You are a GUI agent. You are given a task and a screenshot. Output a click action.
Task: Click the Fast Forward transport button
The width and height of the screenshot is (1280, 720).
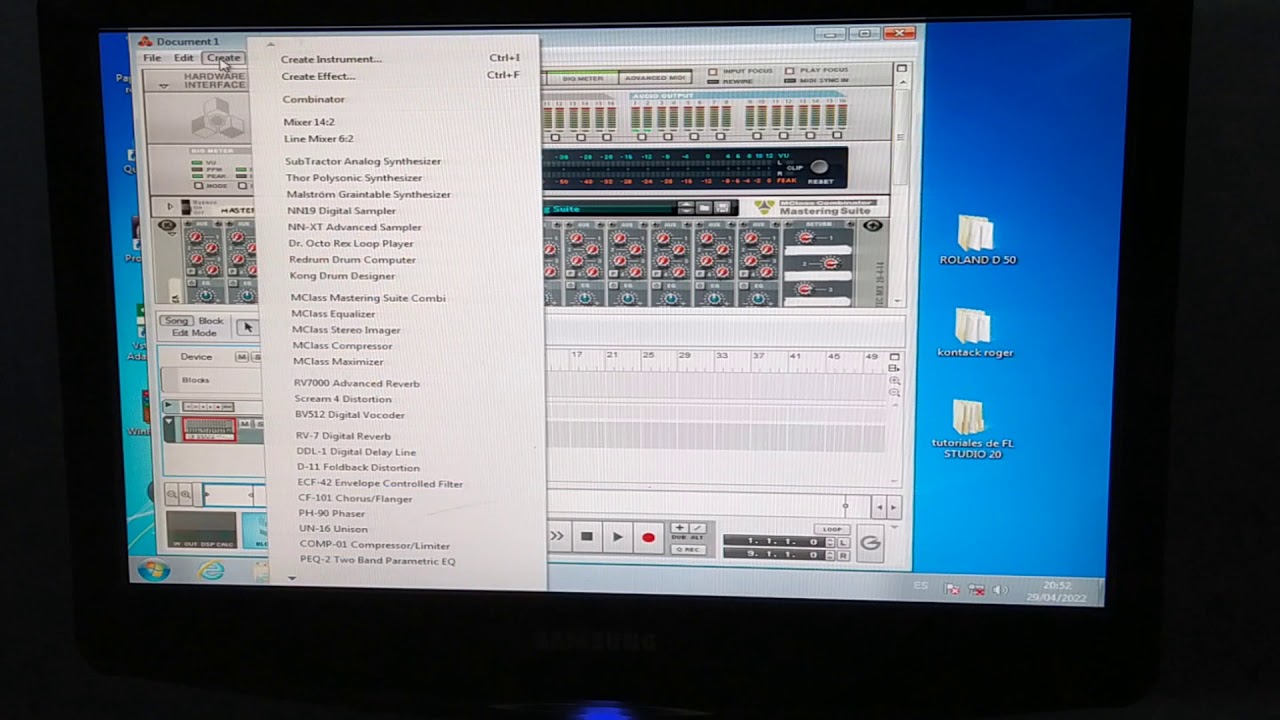(557, 536)
